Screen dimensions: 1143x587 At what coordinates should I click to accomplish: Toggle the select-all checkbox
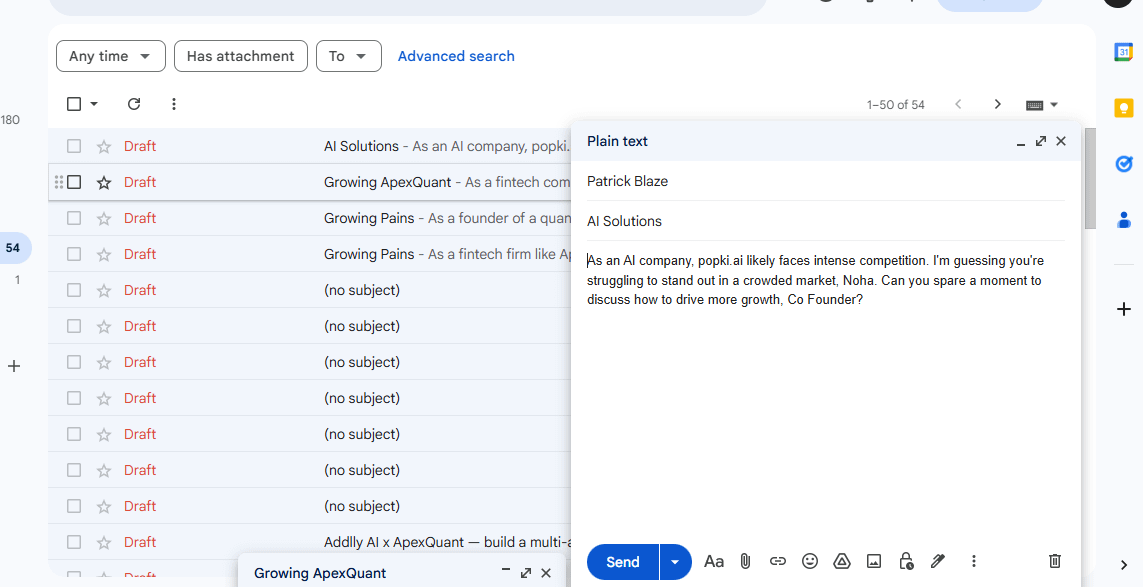[74, 104]
